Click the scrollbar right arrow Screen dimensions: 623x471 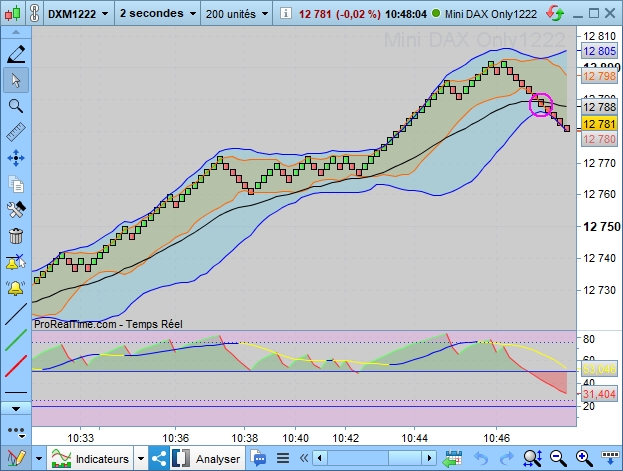coord(429,458)
